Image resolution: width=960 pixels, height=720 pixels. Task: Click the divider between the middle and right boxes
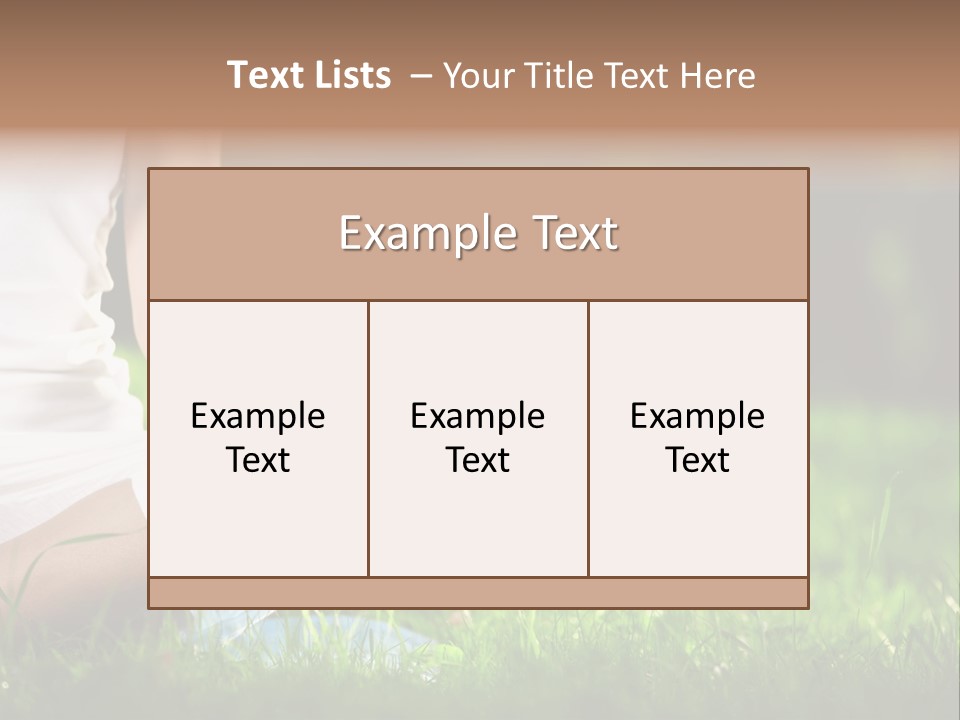(x=588, y=438)
